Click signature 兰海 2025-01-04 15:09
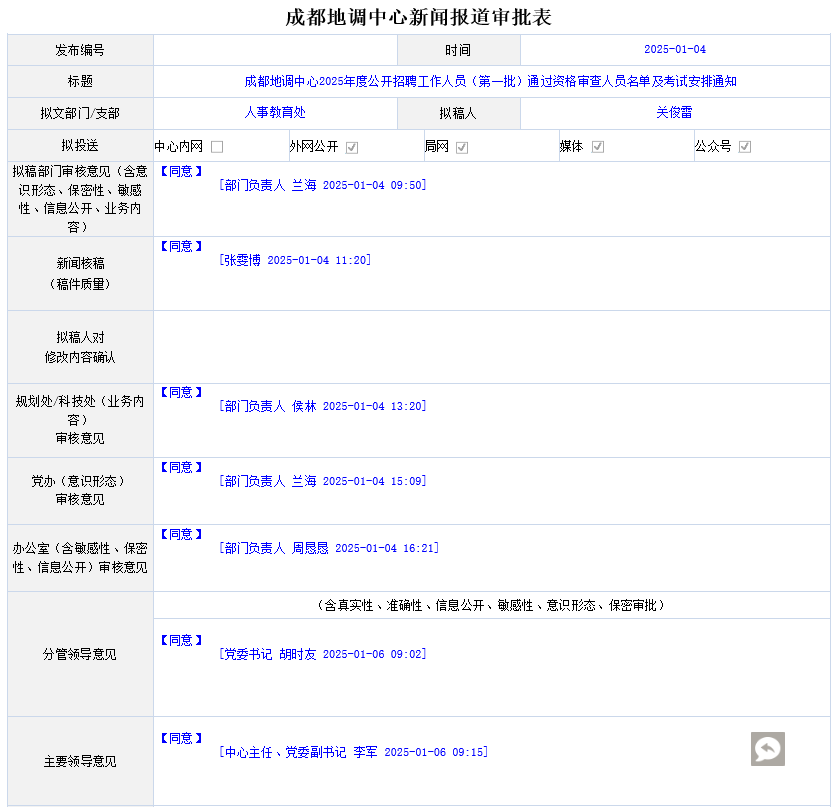833x807 pixels. 322,481
